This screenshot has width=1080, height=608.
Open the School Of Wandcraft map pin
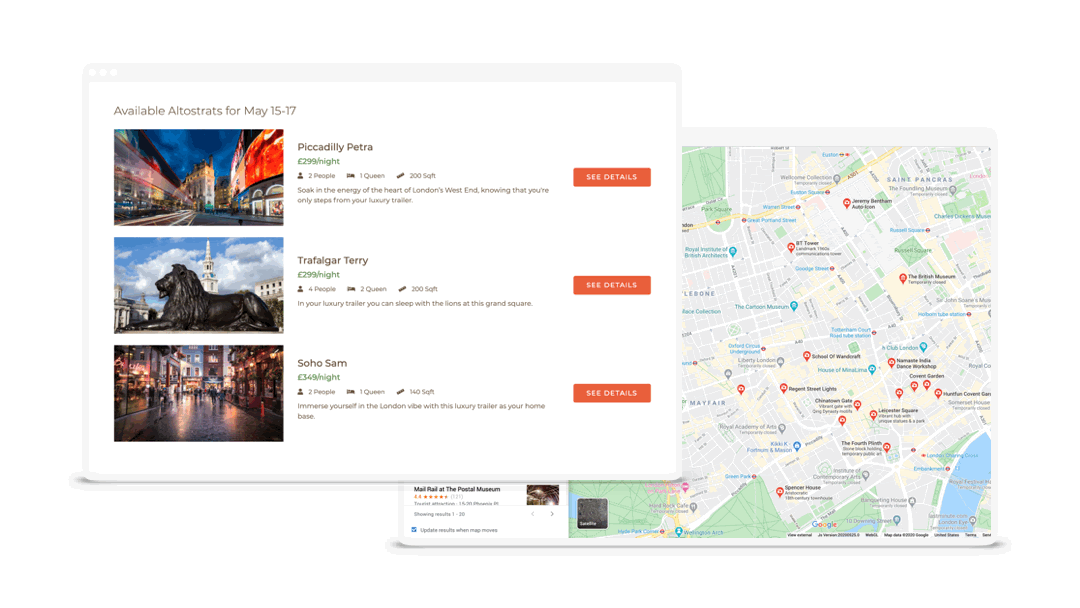[807, 356]
